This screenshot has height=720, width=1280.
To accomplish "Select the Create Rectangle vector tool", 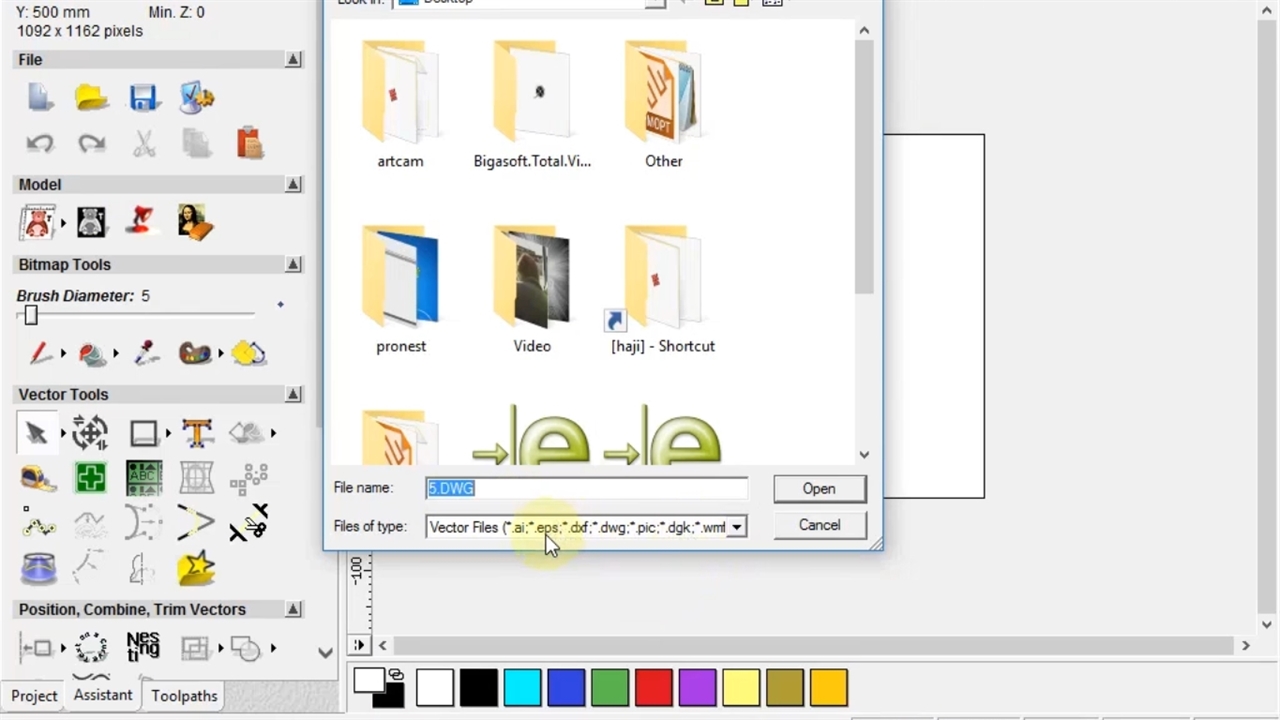I will (x=143, y=433).
